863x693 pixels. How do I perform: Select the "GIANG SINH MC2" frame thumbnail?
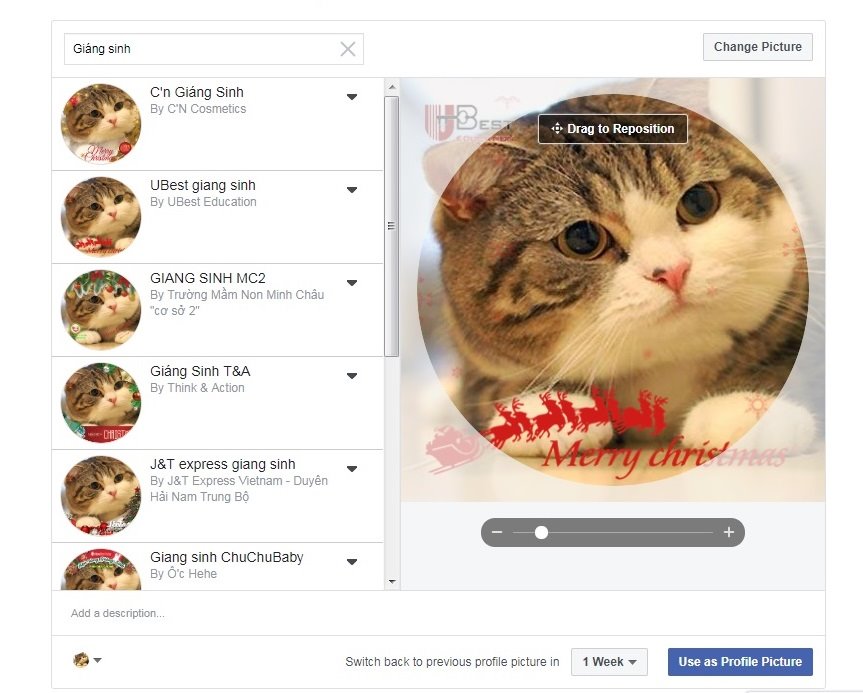[x=100, y=309]
